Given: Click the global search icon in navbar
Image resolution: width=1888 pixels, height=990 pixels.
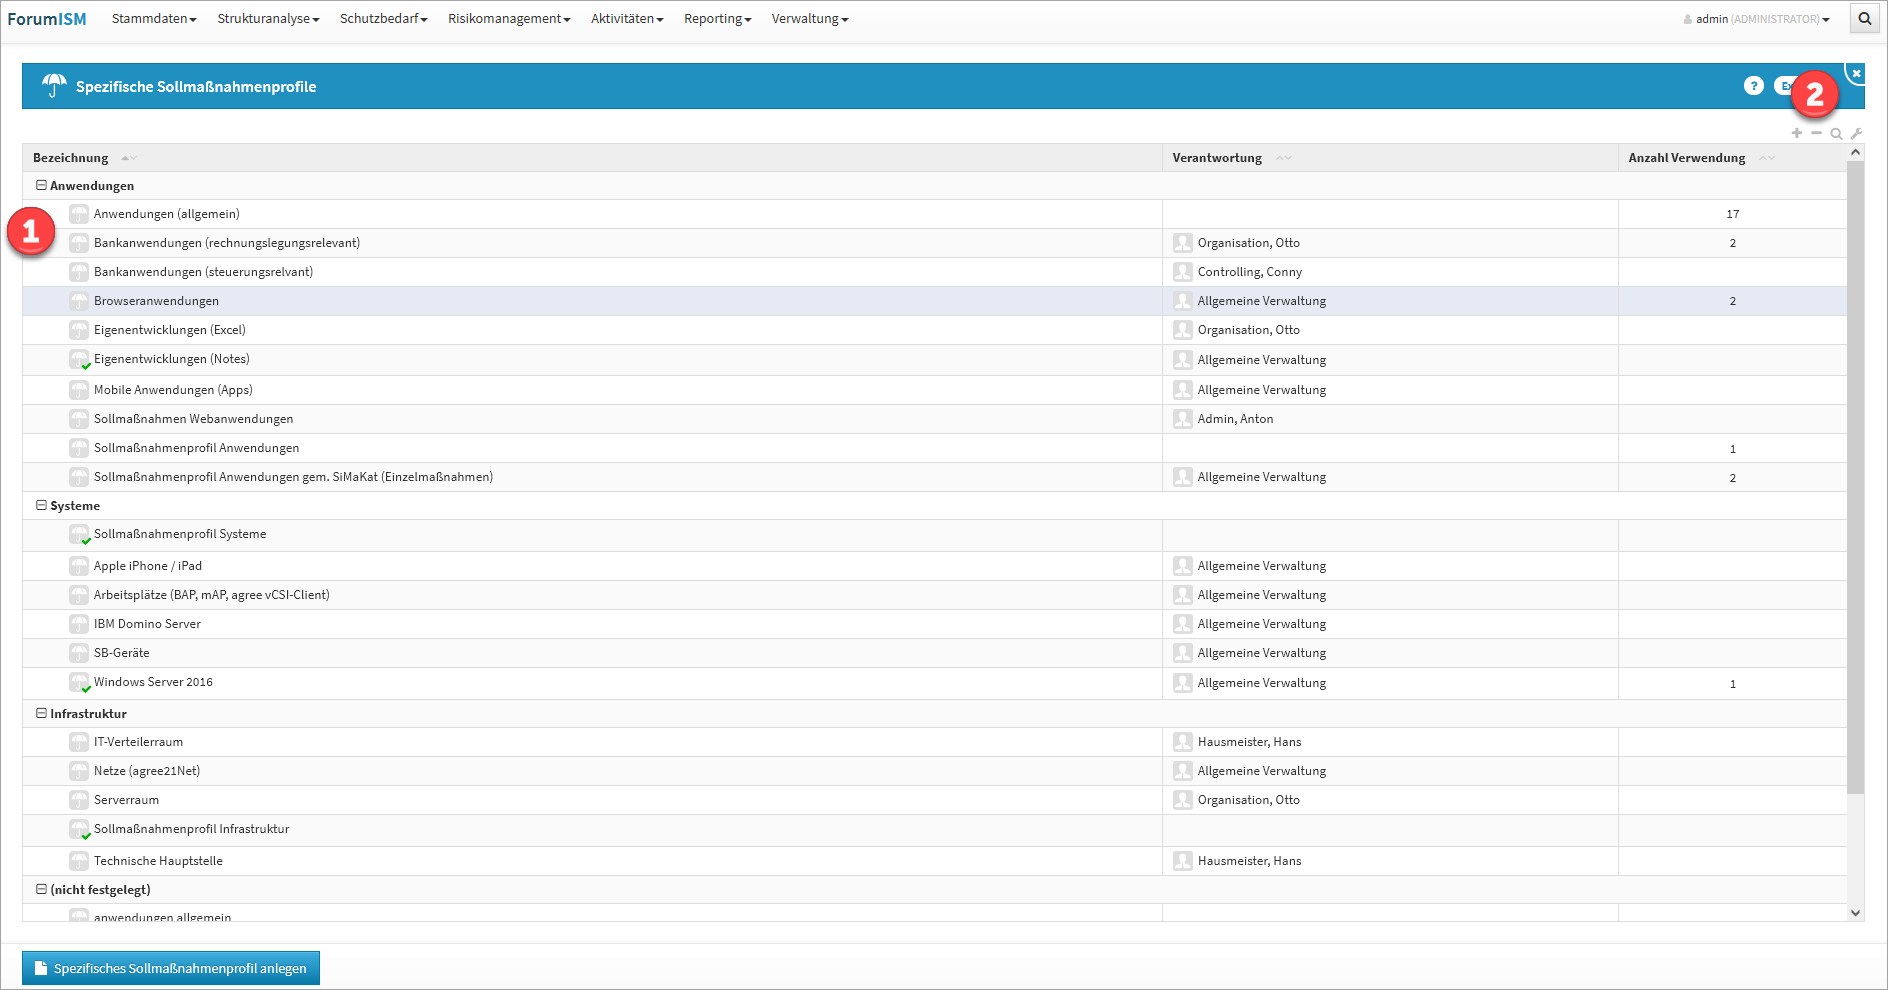Looking at the screenshot, I should point(1864,19).
